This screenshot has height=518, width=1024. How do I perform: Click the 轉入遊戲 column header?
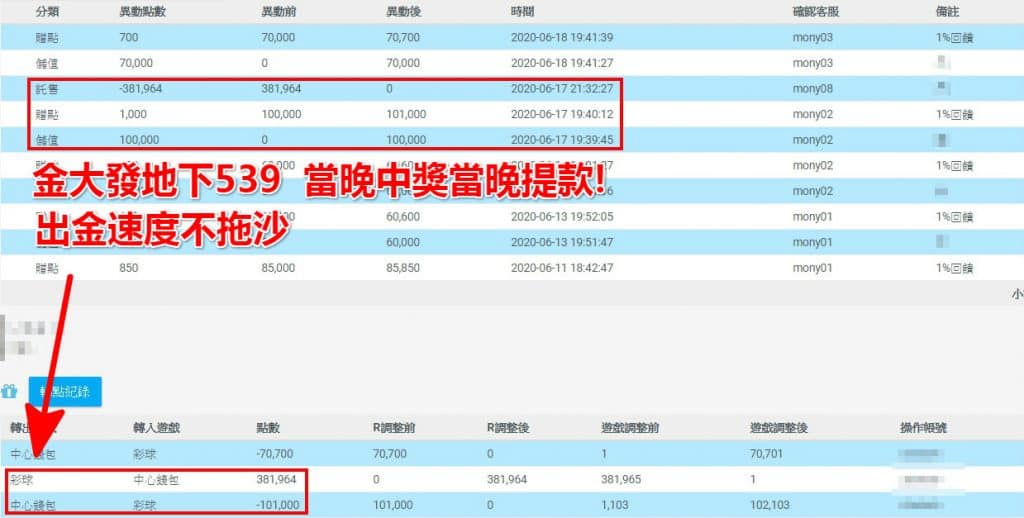pyautogui.click(x=157, y=428)
